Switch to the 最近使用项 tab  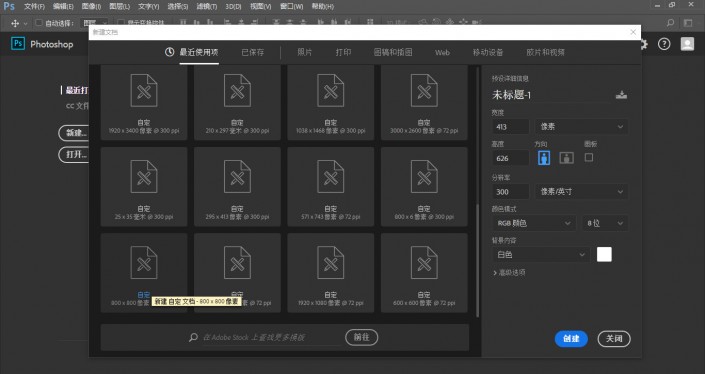coord(199,52)
